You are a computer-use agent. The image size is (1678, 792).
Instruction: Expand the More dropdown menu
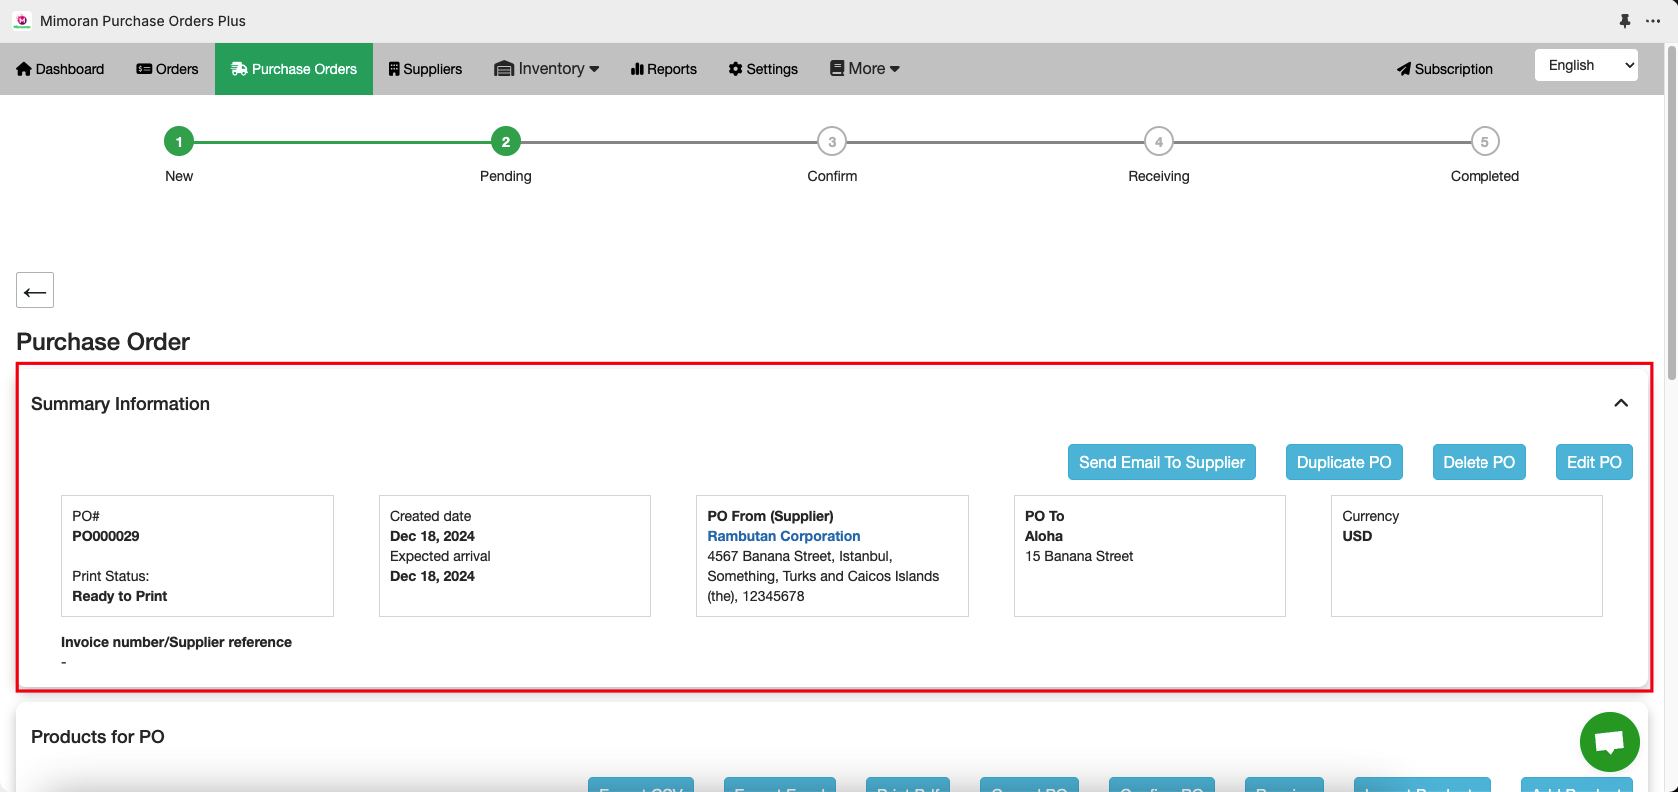click(865, 69)
